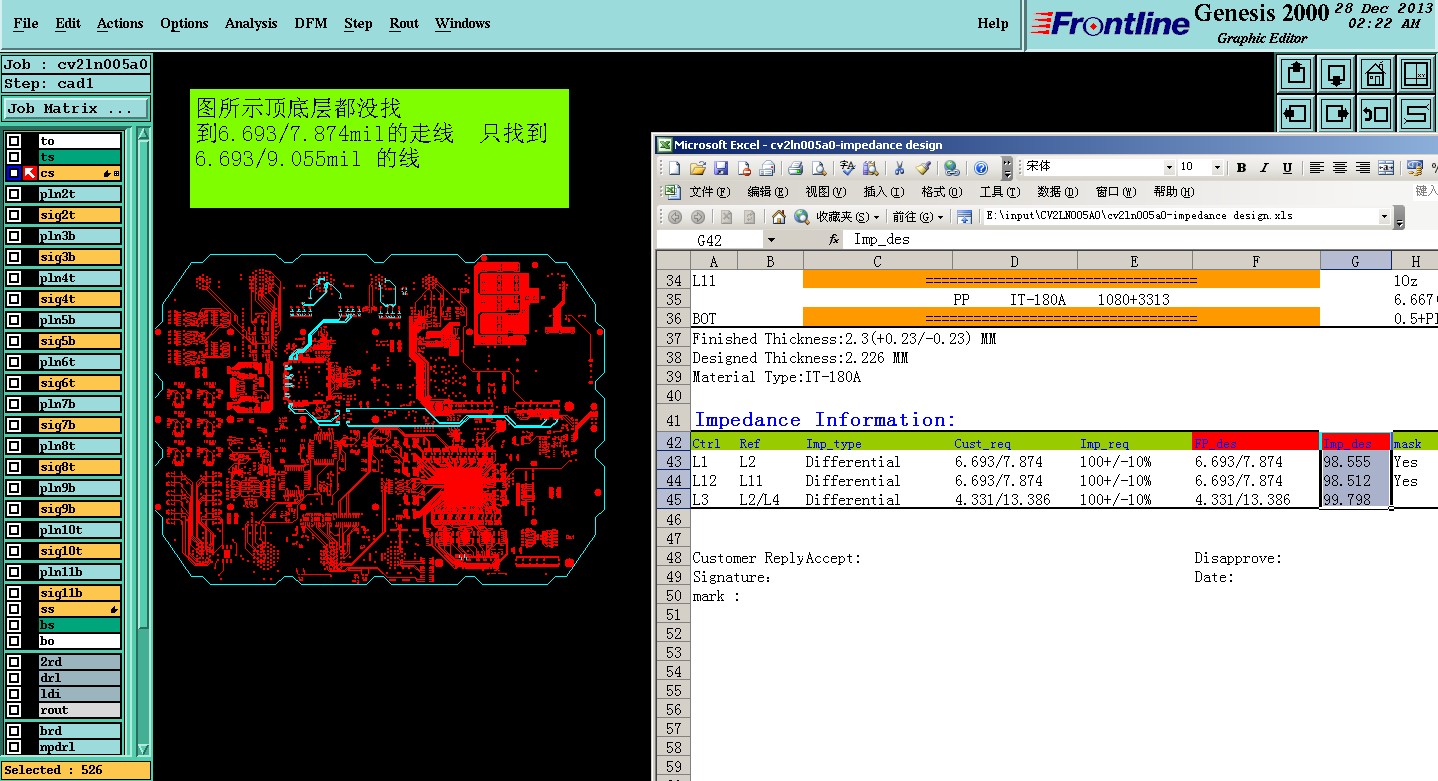
Task: Click Excel Italic button
Action: [x=1264, y=168]
